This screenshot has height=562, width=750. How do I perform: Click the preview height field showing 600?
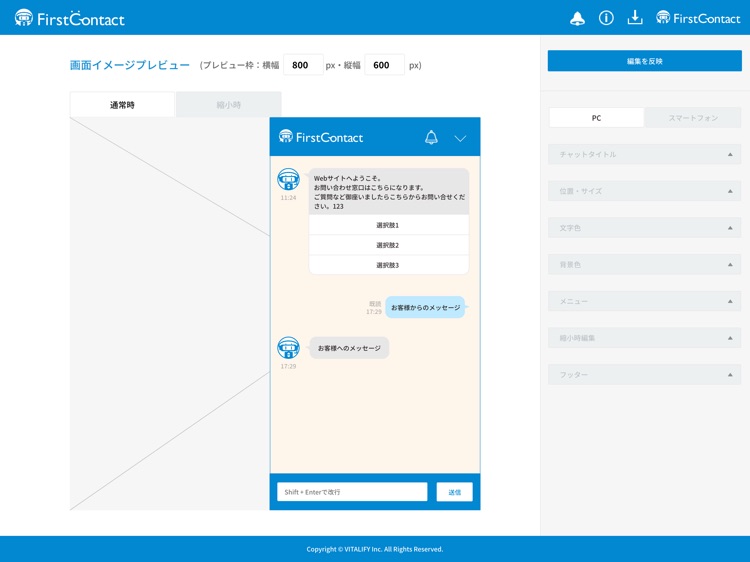pyautogui.click(x=385, y=65)
